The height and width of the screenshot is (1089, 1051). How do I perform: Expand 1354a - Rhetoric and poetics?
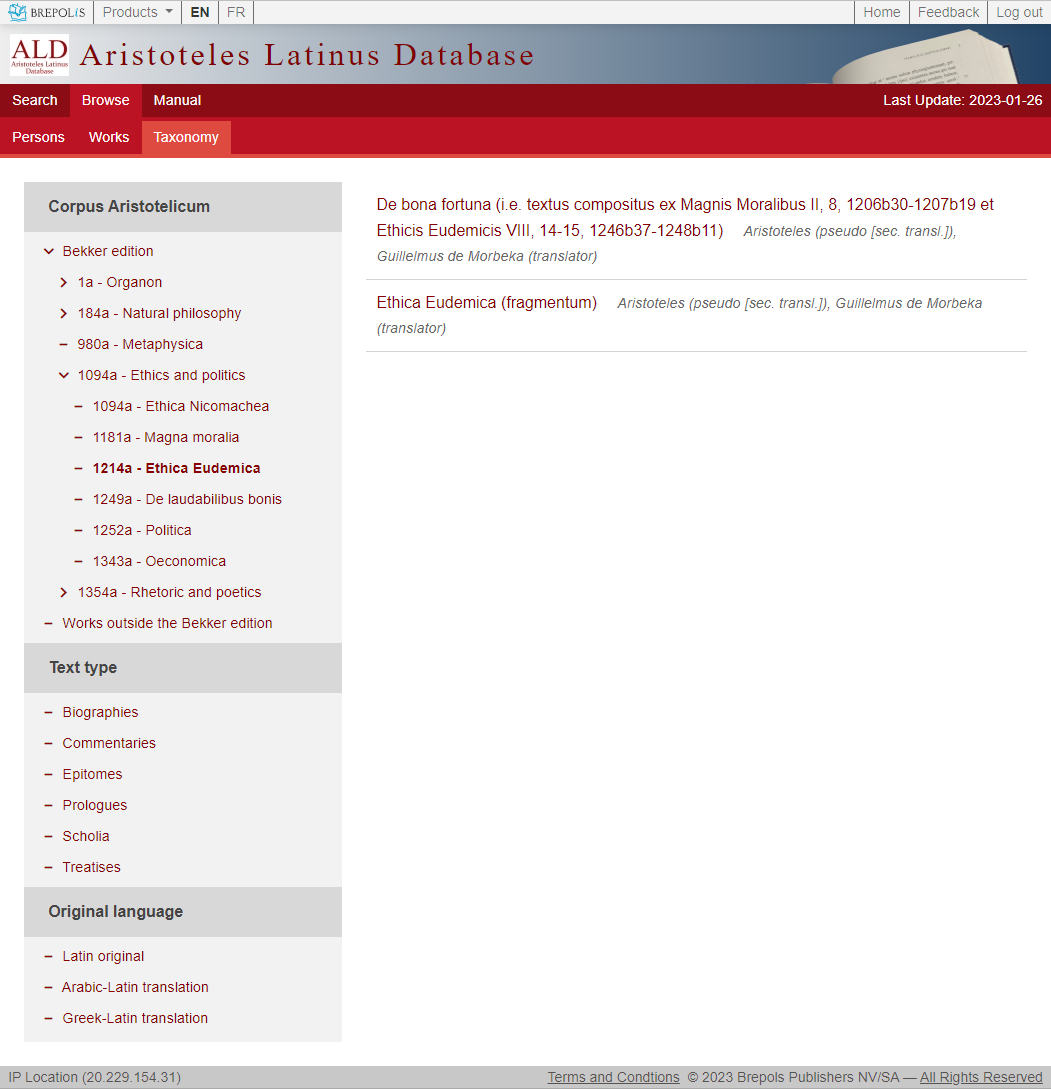click(63, 592)
